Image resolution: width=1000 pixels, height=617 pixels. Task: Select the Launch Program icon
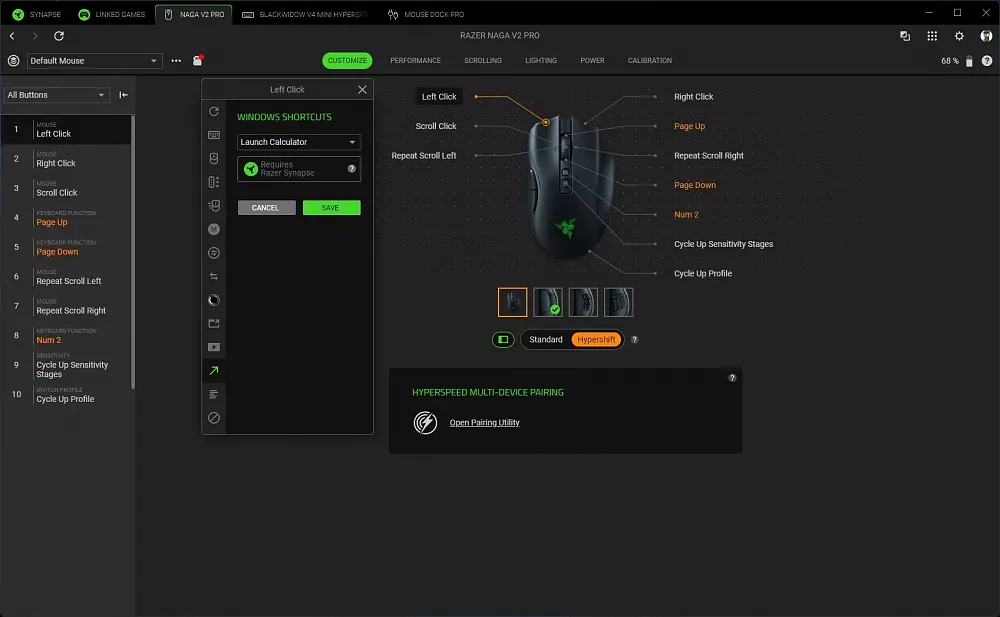tap(214, 323)
